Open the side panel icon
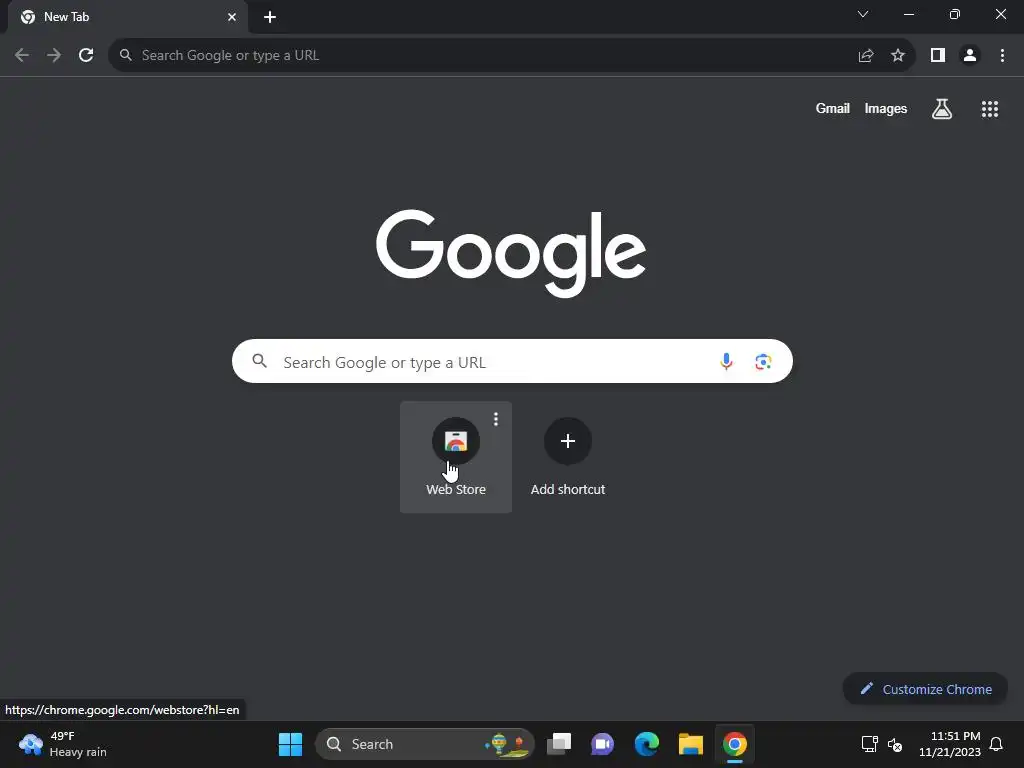Screen dimensions: 1024x768 pos(938,56)
